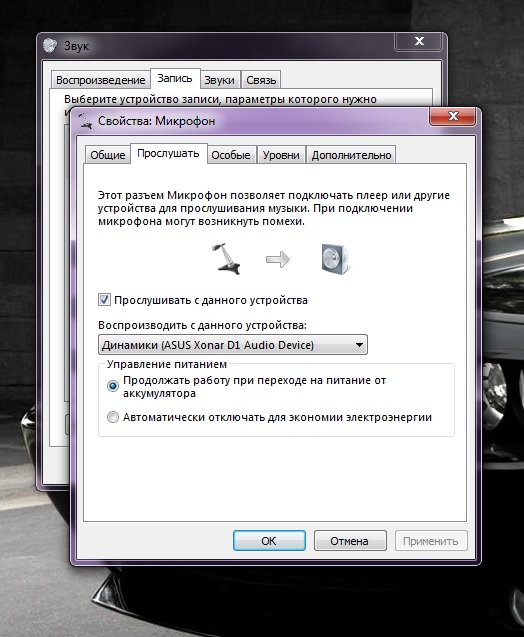
Task: Click the description text about разъем Микрофон
Action: click(273, 208)
